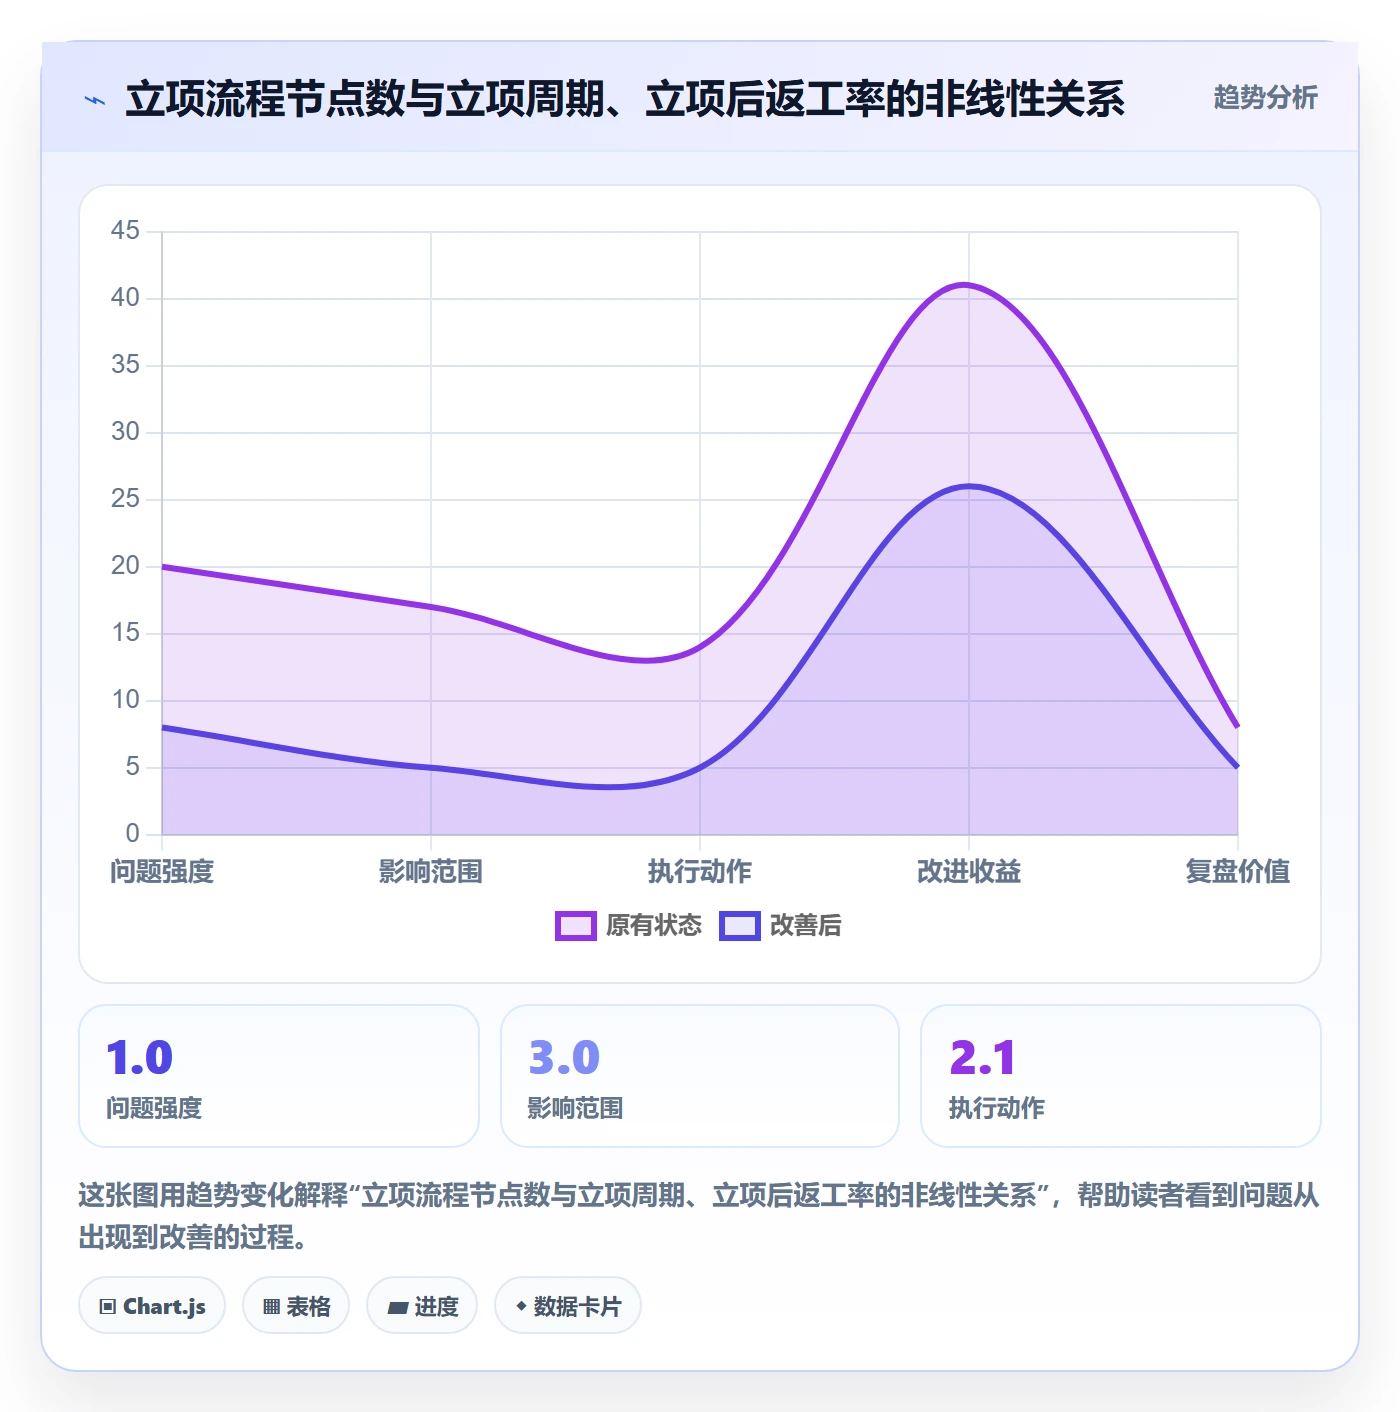Click the diamond icon in 数据卡片 chip
The image size is (1400, 1412).
(x=521, y=1306)
